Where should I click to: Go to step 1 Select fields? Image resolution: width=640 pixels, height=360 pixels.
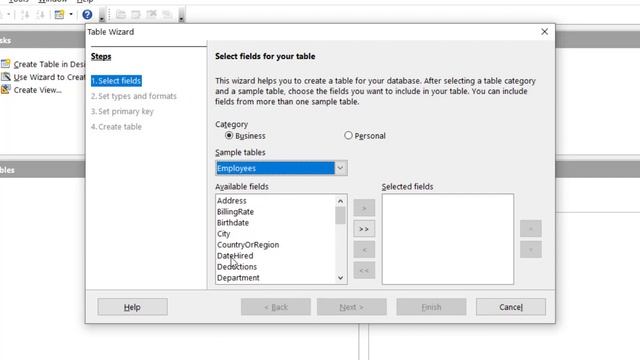(116, 81)
